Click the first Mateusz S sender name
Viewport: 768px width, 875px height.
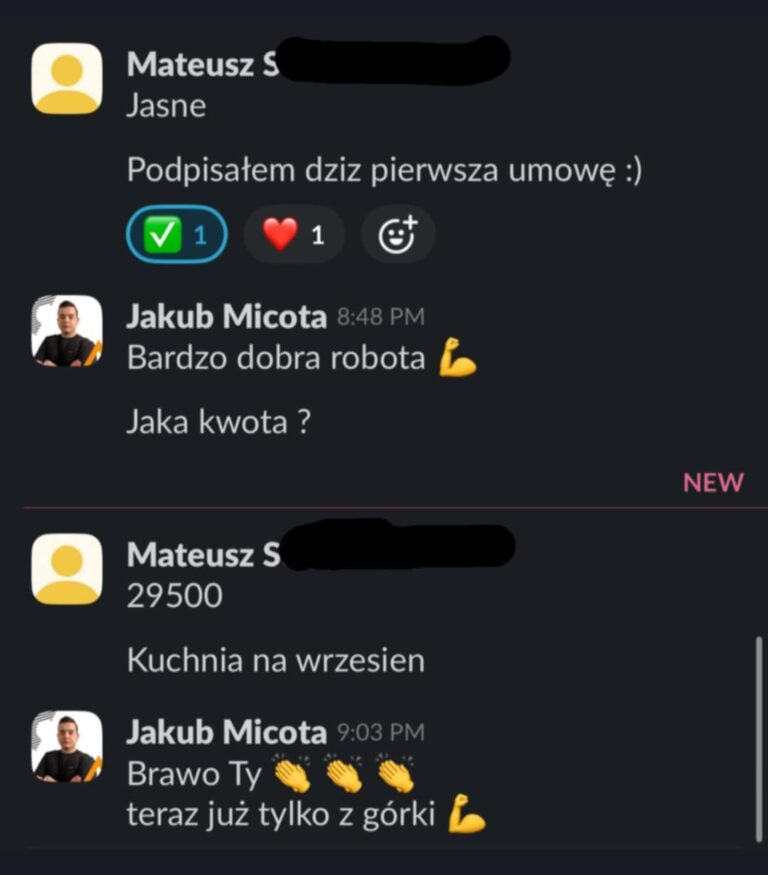point(203,64)
